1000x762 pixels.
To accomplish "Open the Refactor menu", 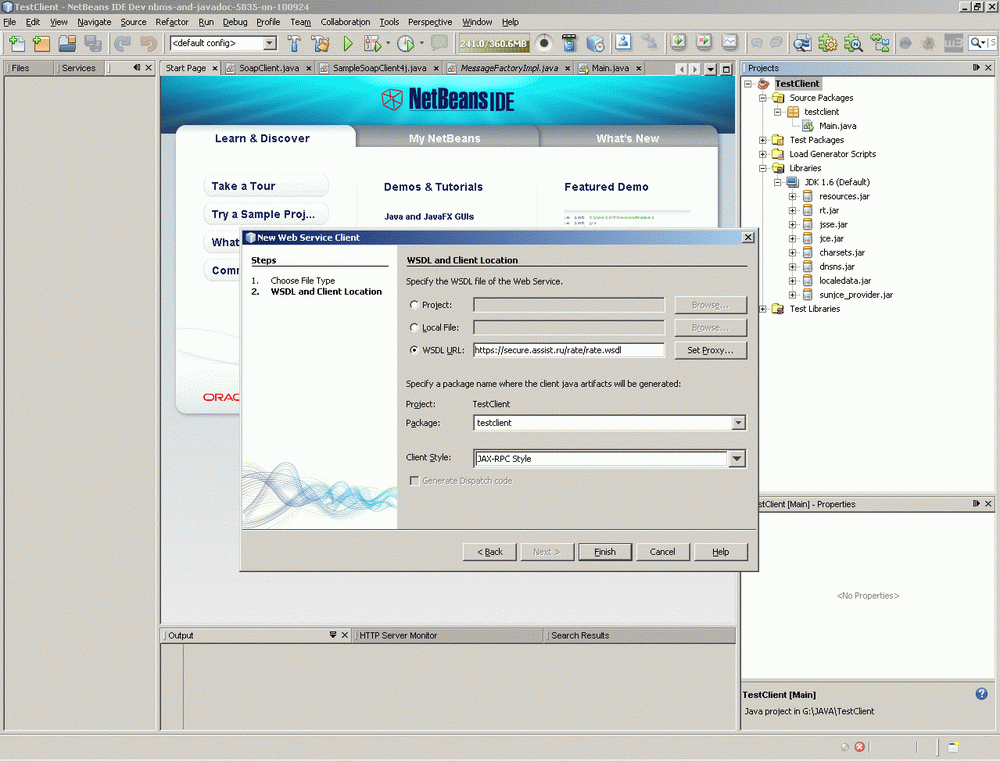I will 172,22.
